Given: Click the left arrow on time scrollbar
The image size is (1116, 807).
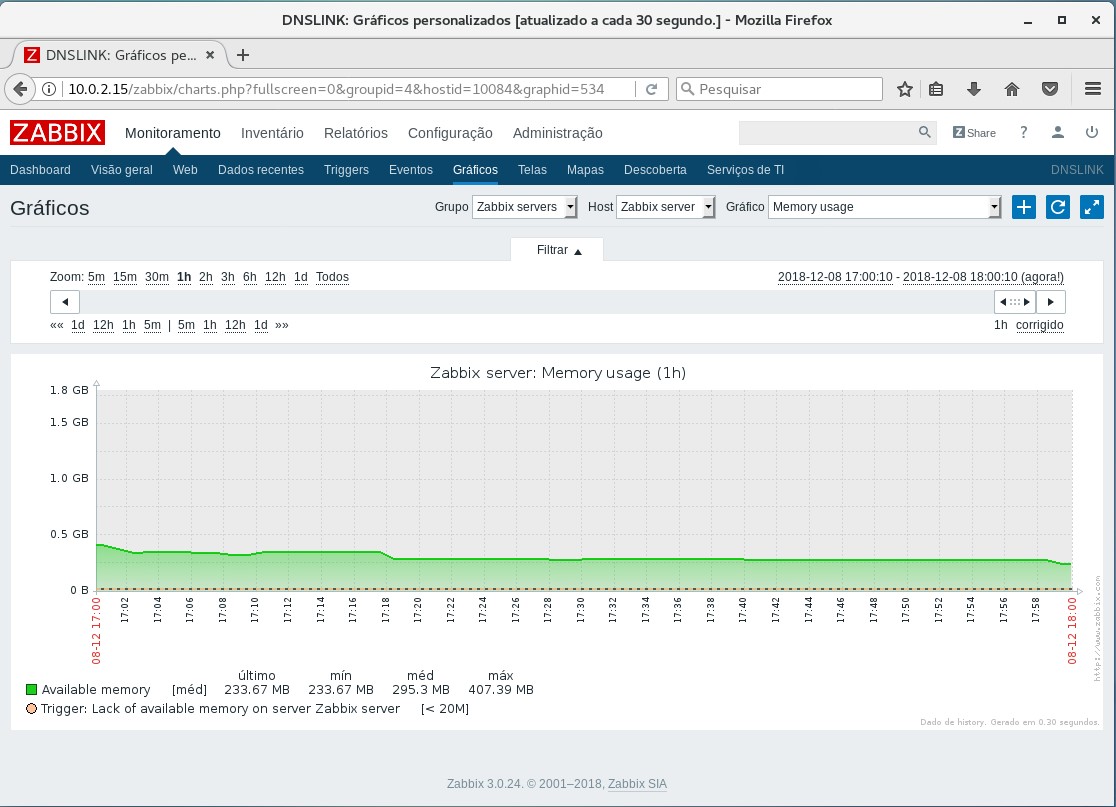Looking at the screenshot, I should click(x=65, y=302).
